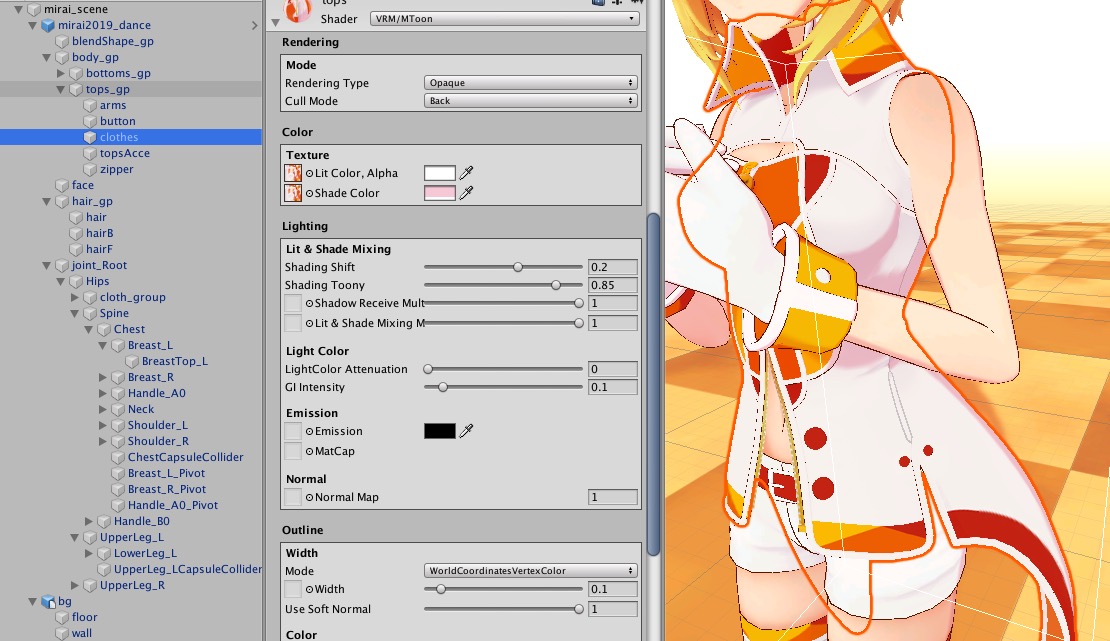Click Lit Color white swatch
Image resolution: width=1110 pixels, height=641 pixels.
(x=440, y=173)
